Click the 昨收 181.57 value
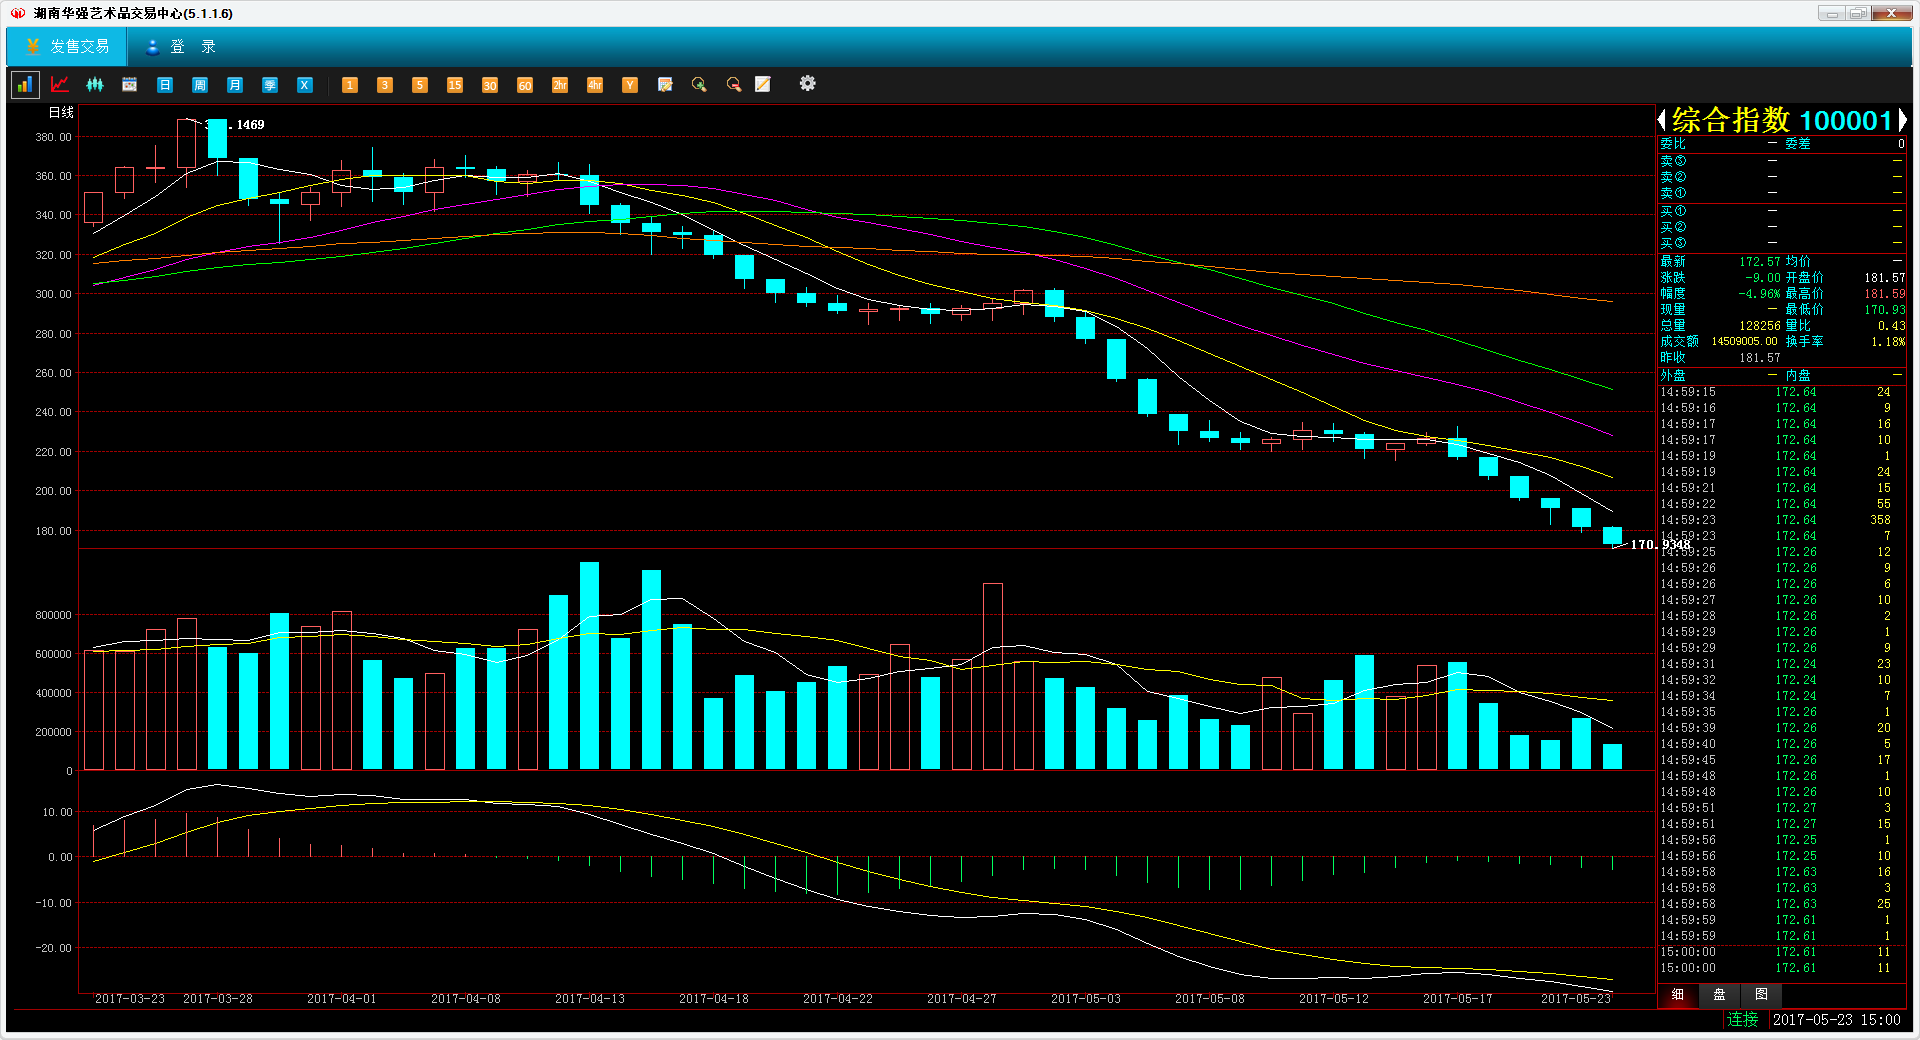Viewport: 1920px width, 1040px height. (x=1760, y=358)
